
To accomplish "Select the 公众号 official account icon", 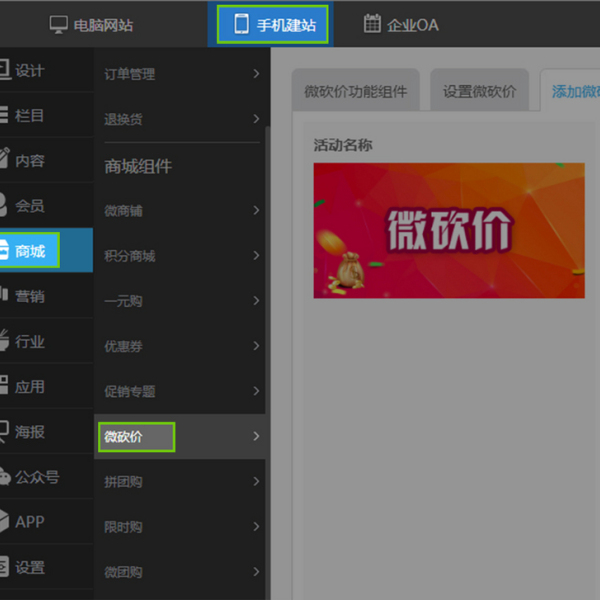I will coord(4,477).
